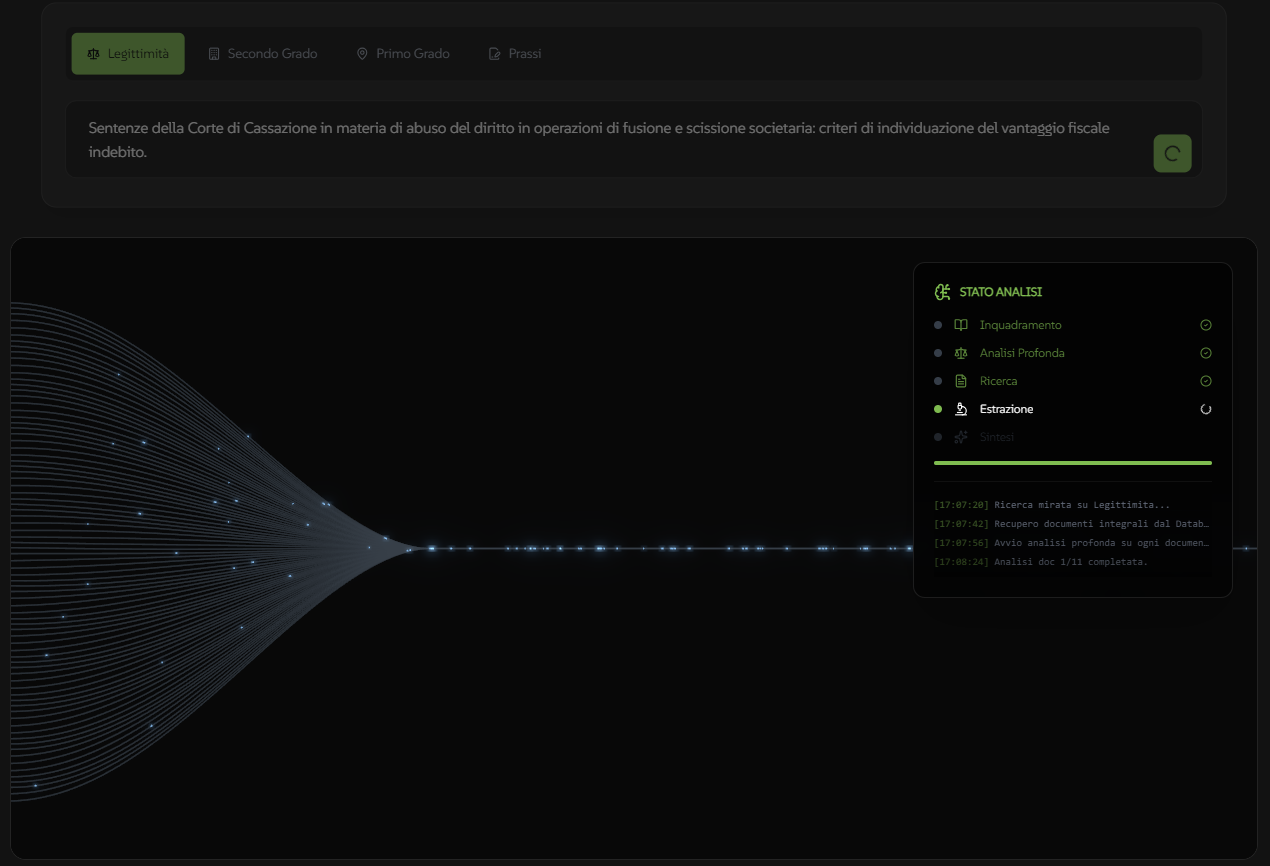Select the Estrazione step label

click(1006, 409)
